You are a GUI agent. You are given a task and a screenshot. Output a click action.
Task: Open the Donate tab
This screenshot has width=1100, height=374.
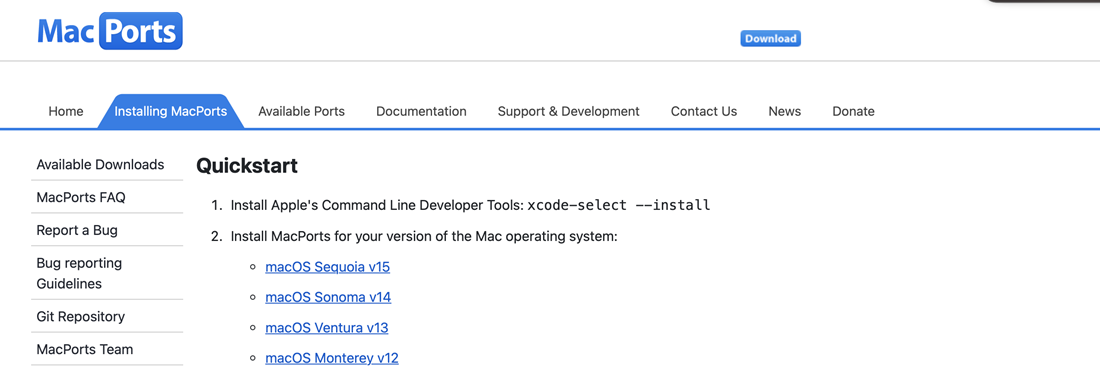point(853,112)
